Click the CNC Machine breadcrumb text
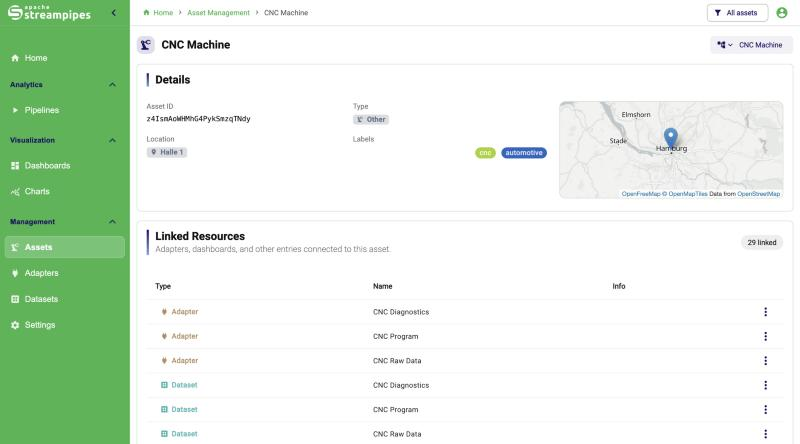Viewport: 800px width, 444px height. [x=286, y=13]
